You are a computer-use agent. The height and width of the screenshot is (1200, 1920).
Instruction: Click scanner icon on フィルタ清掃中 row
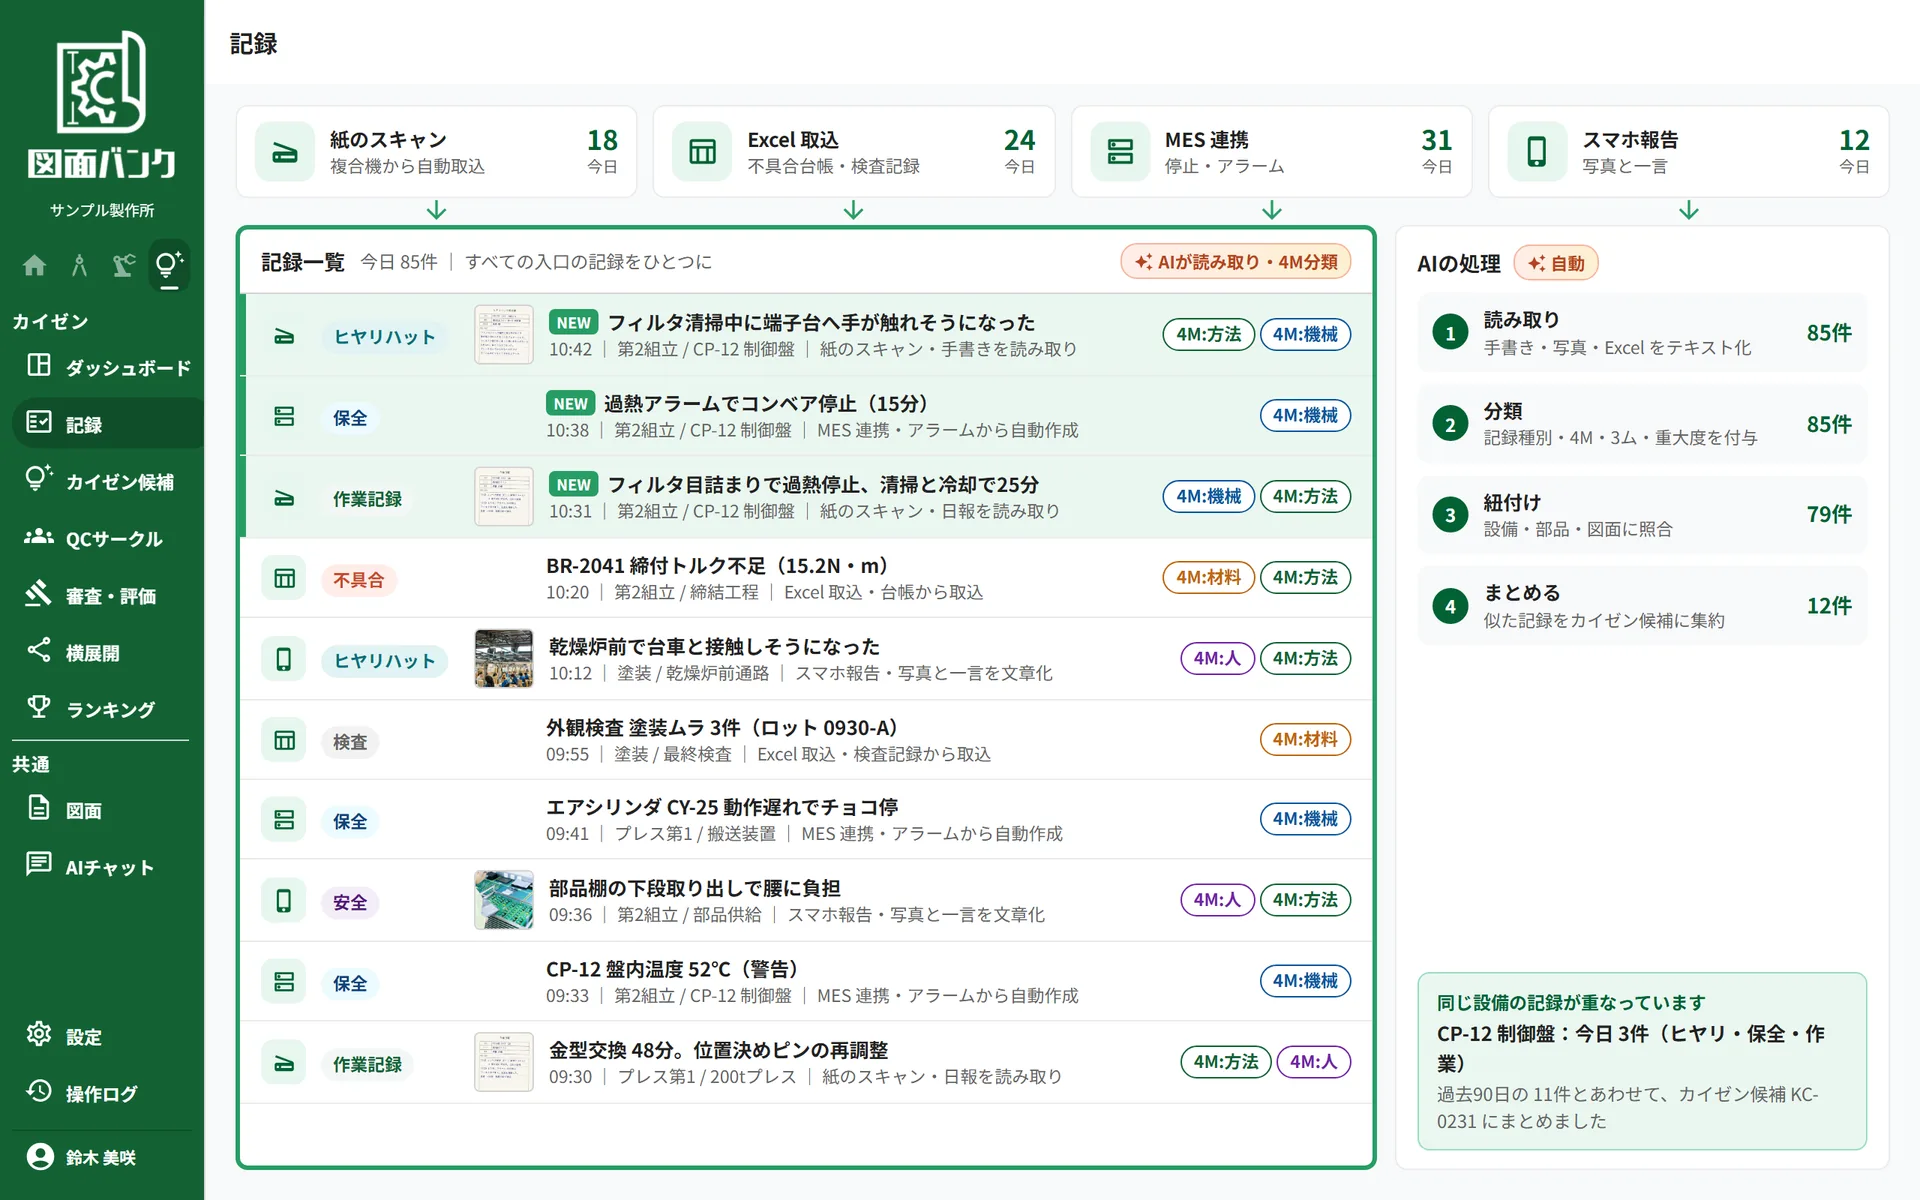pos(284,336)
